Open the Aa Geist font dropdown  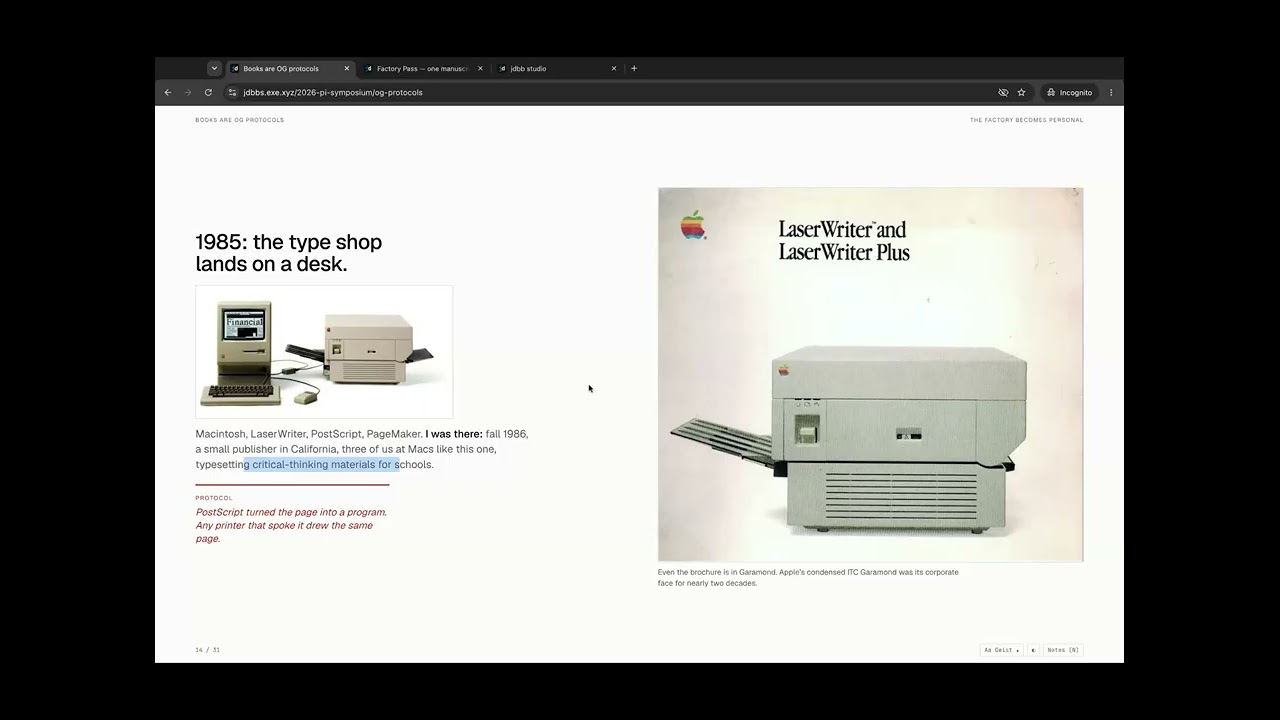(x=1002, y=650)
